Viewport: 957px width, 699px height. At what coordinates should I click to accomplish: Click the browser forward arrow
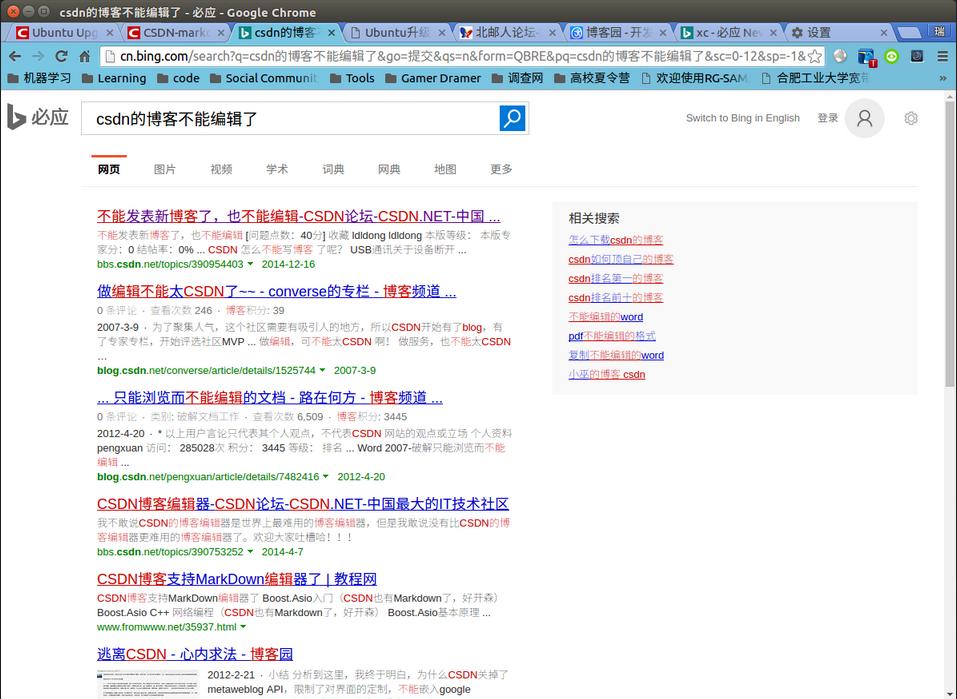(38, 56)
